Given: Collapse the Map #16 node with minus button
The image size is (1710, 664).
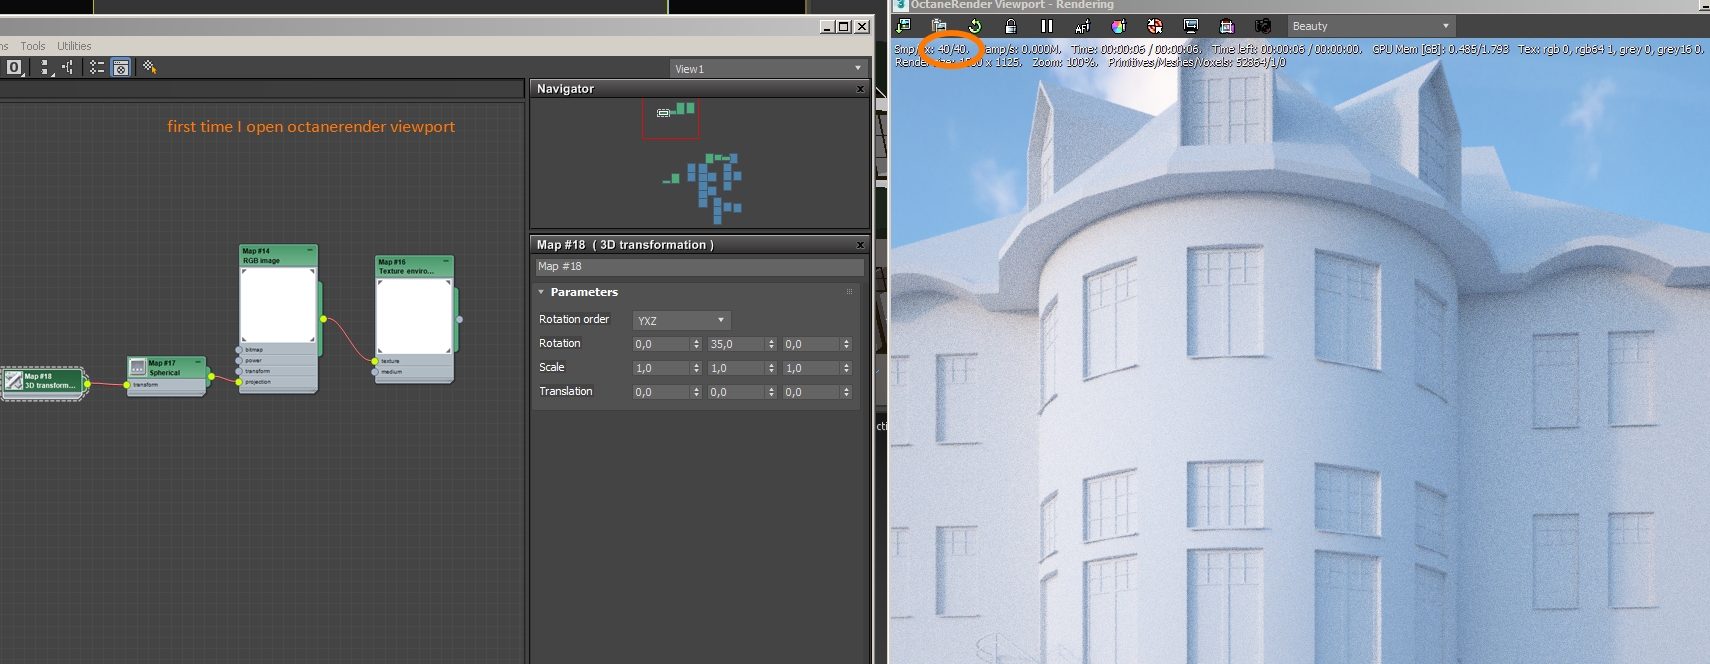Looking at the screenshot, I should tap(446, 261).
